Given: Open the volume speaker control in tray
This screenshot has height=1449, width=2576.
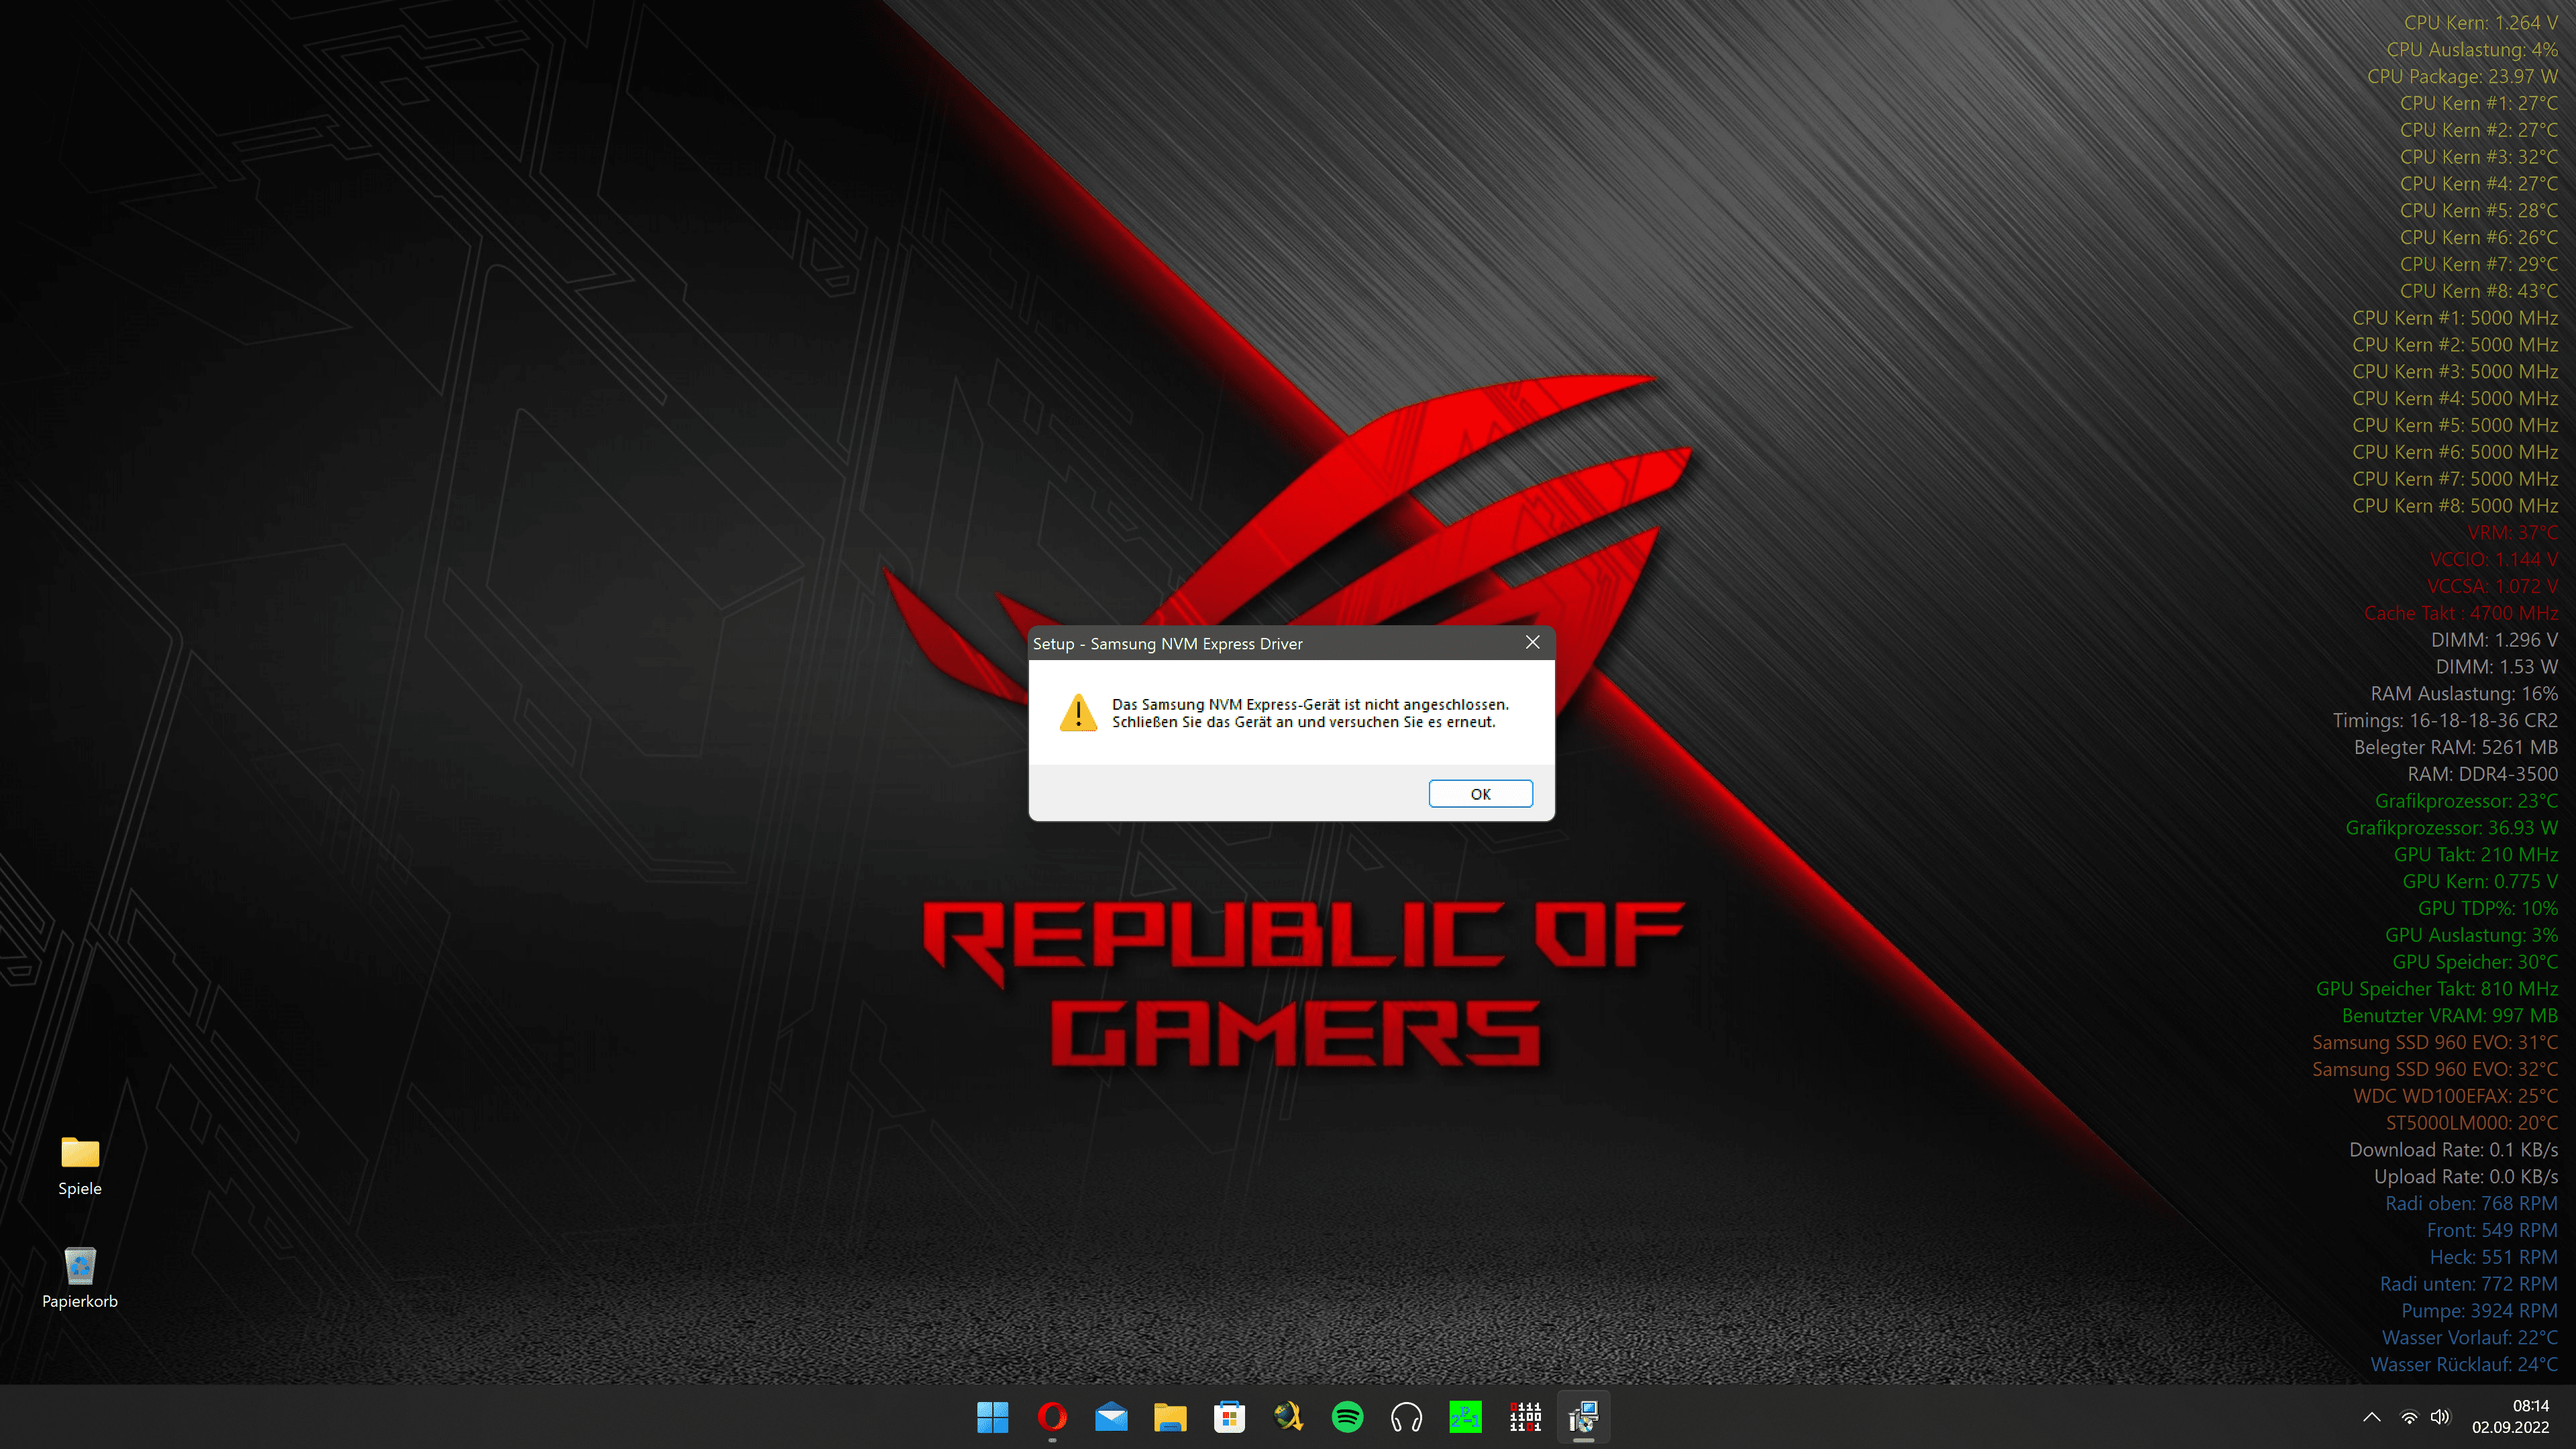Looking at the screenshot, I should point(2440,1416).
